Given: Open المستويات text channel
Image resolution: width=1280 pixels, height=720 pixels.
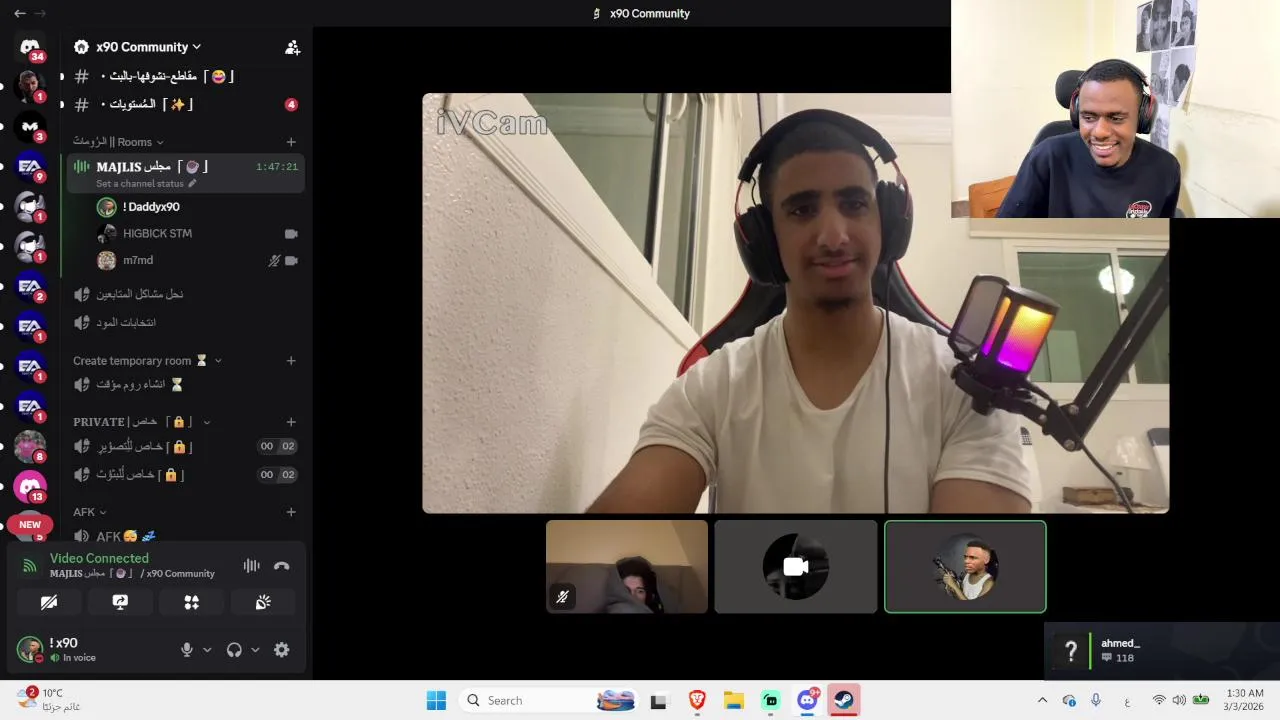Looking at the screenshot, I should (185, 104).
